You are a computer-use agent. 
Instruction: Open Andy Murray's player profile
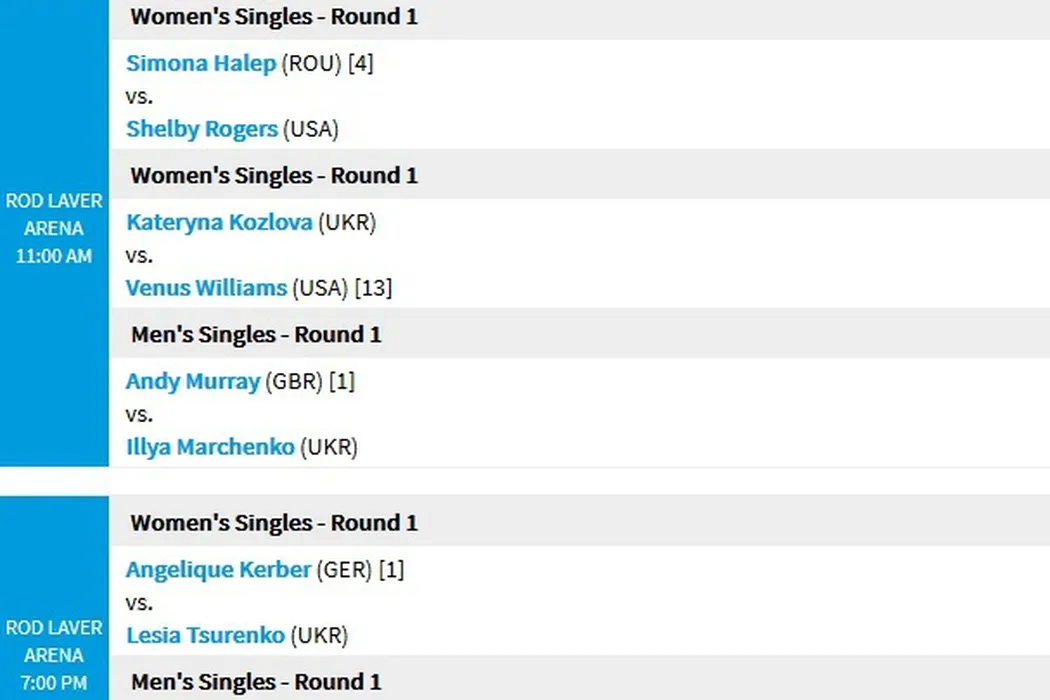tap(192, 381)
